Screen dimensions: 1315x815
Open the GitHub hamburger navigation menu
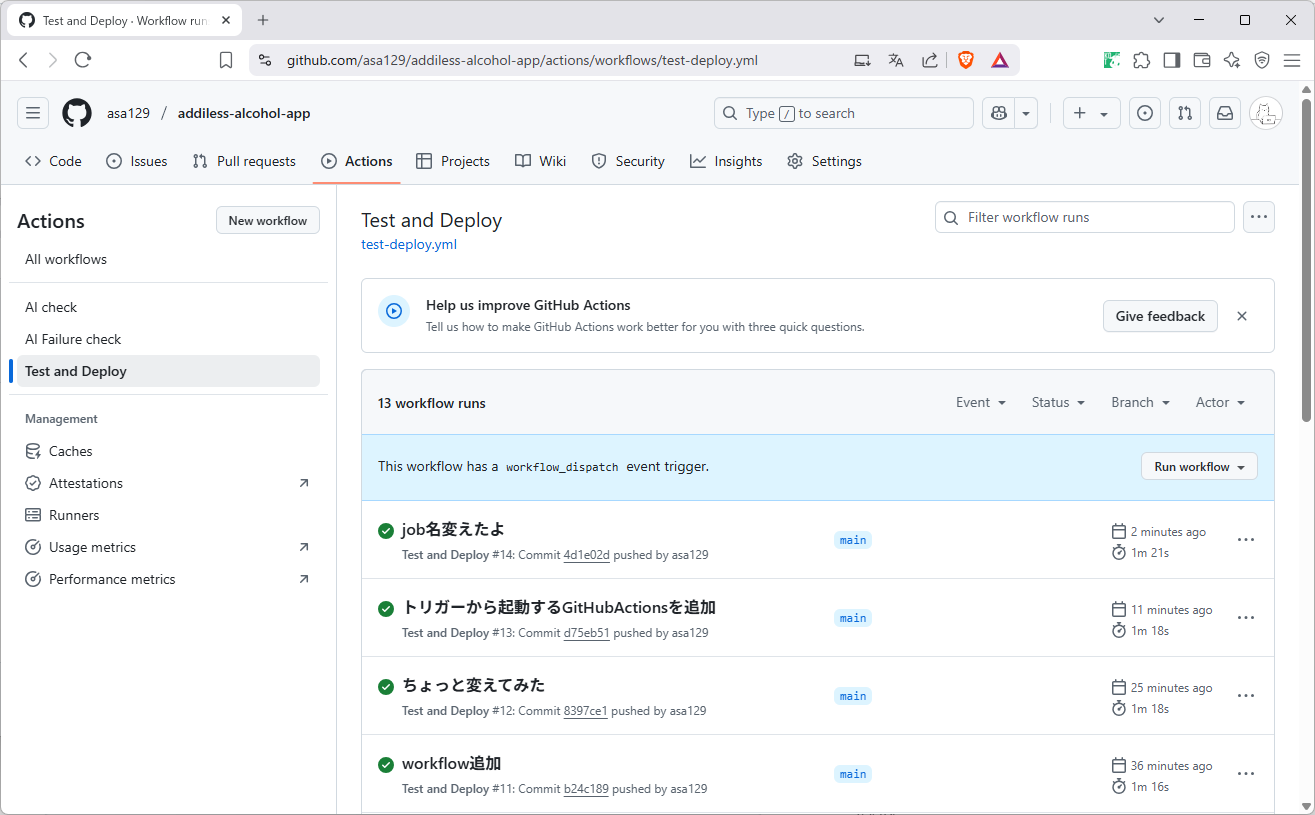coord(33,113)
